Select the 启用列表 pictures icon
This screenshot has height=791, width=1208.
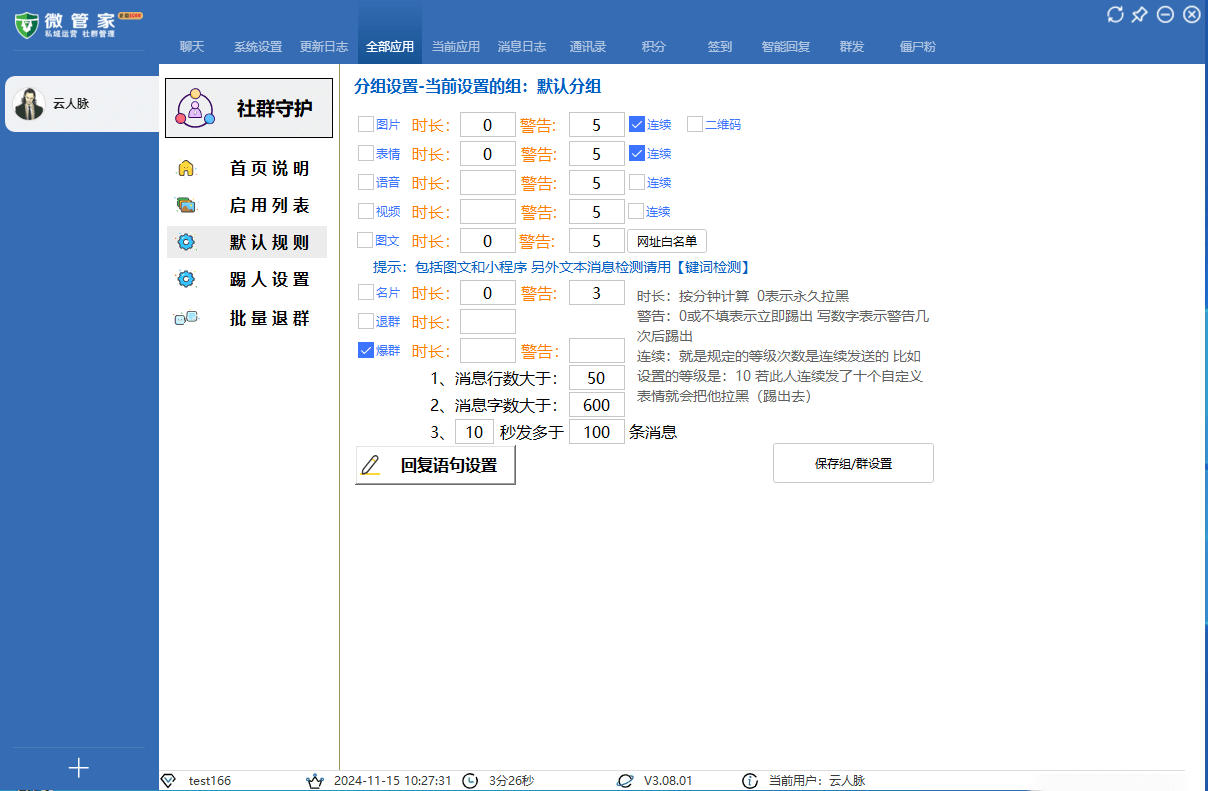pyautogui.click(x=186, y=205)
